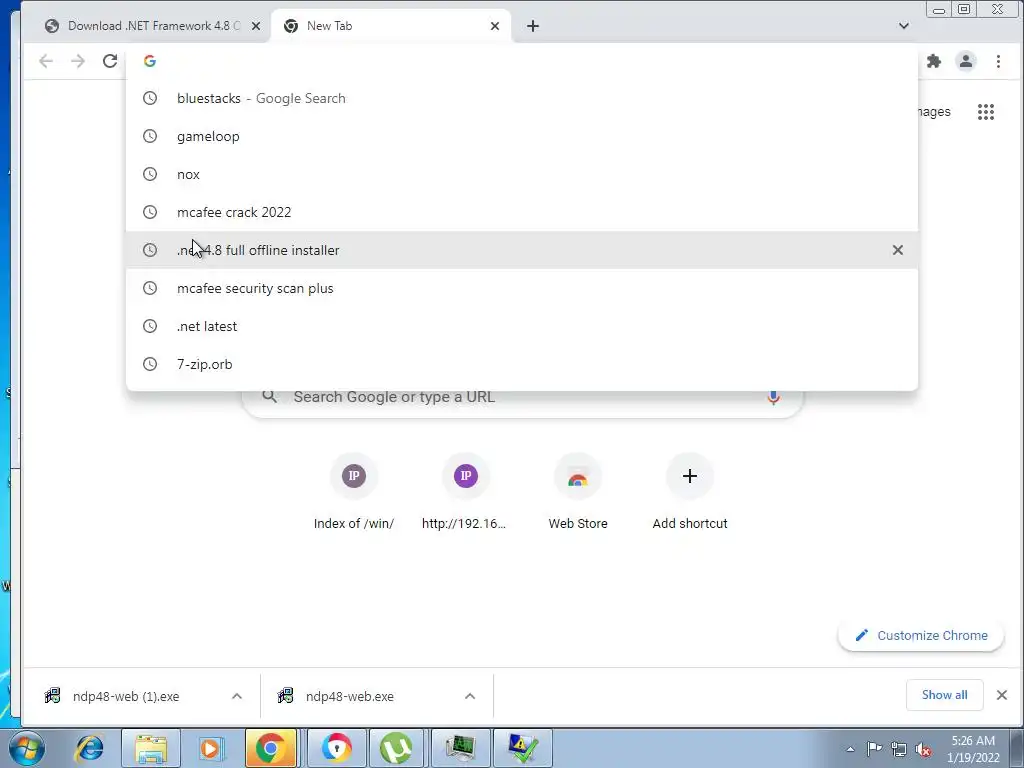The image size is (1024, 768).
Task: Close the downloads bar
Action: click(1002, 695)
